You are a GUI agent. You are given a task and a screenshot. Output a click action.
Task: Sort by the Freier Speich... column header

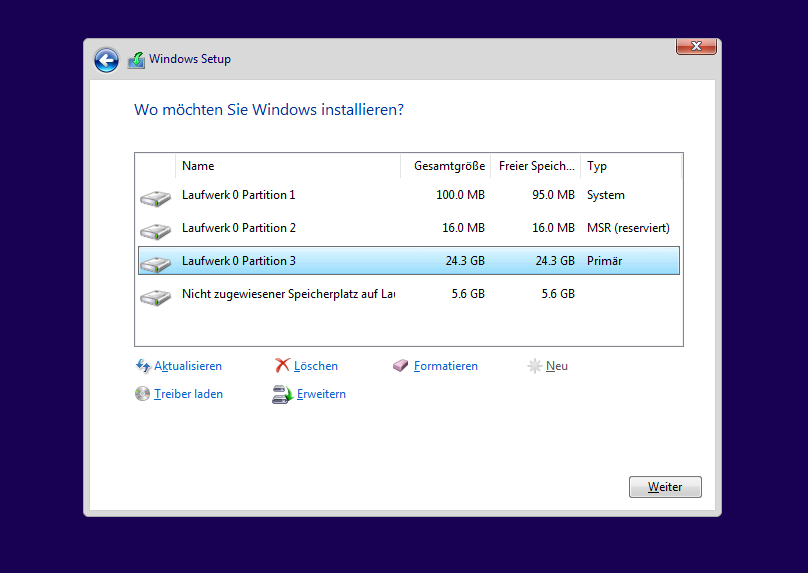pyautogui.click(x=536, y=166)
